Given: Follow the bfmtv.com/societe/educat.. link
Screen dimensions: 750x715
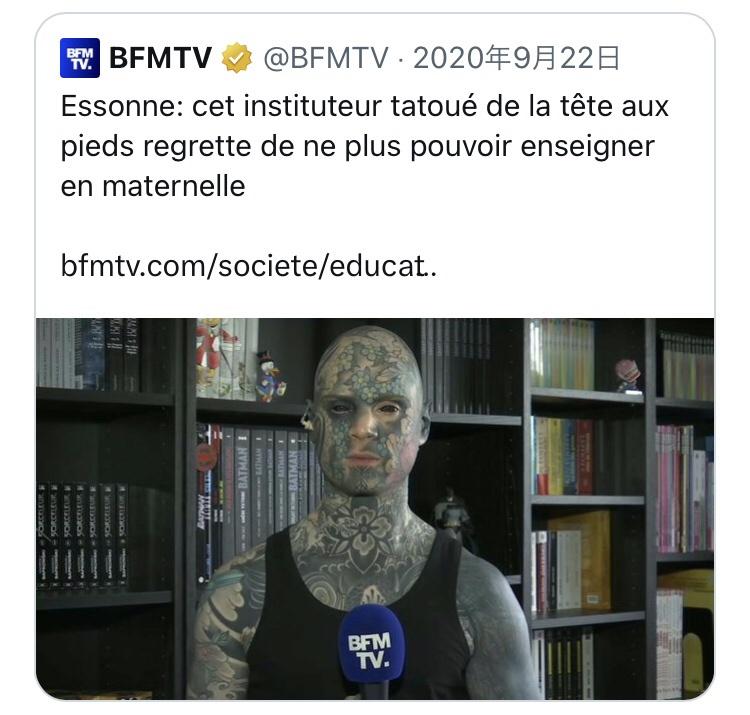Looking at the screenshot, I should click(x=249, y=265).
